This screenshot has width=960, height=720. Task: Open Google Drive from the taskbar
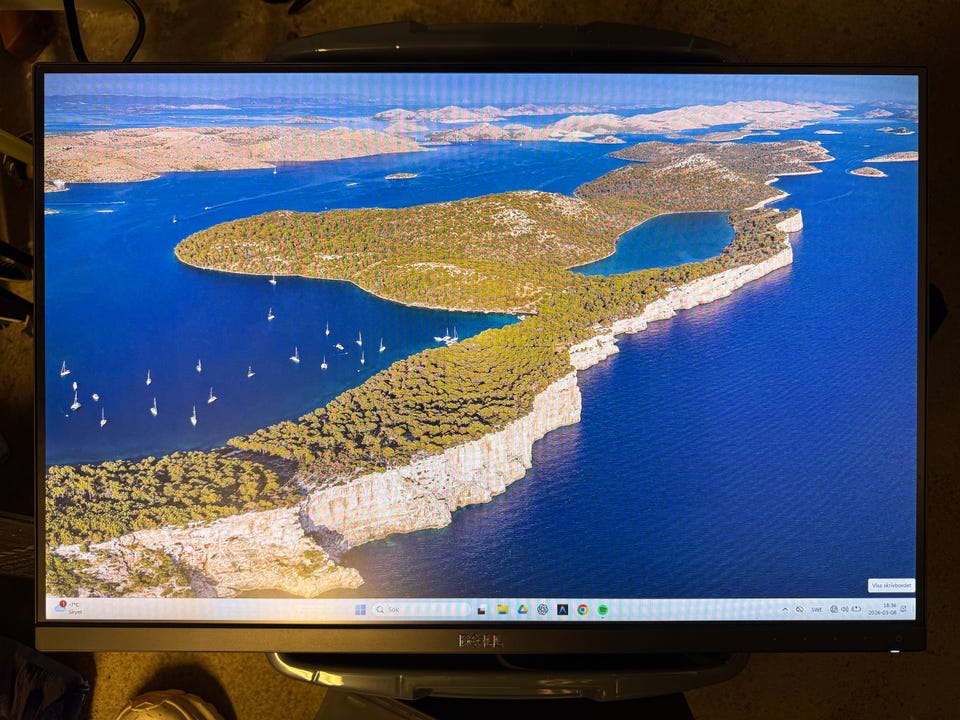point(522,609)
